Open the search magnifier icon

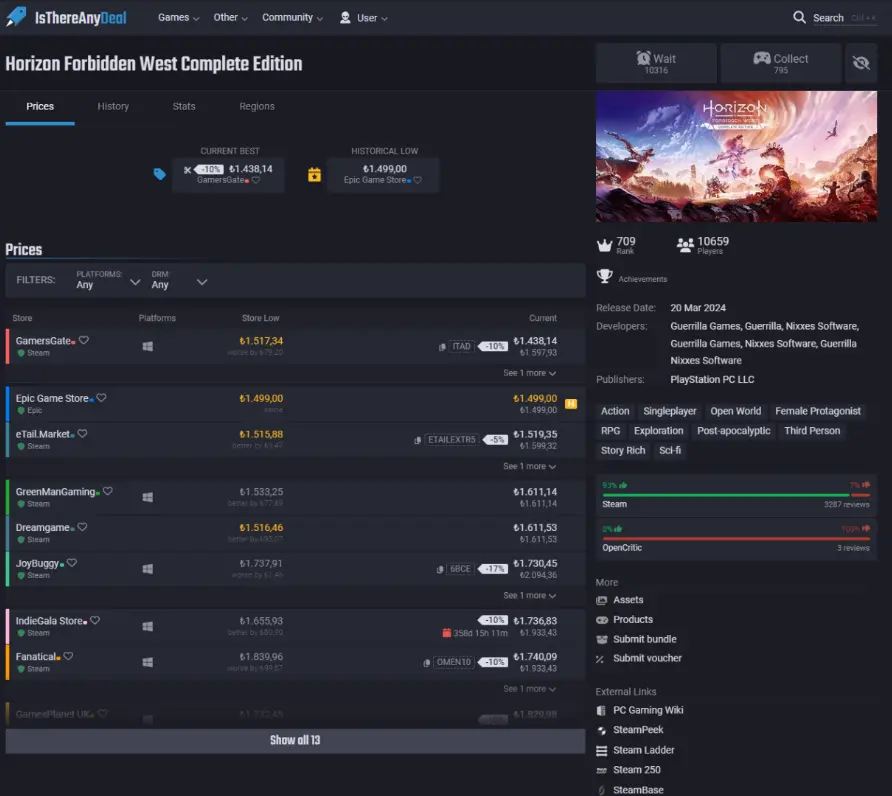(799, 18)
